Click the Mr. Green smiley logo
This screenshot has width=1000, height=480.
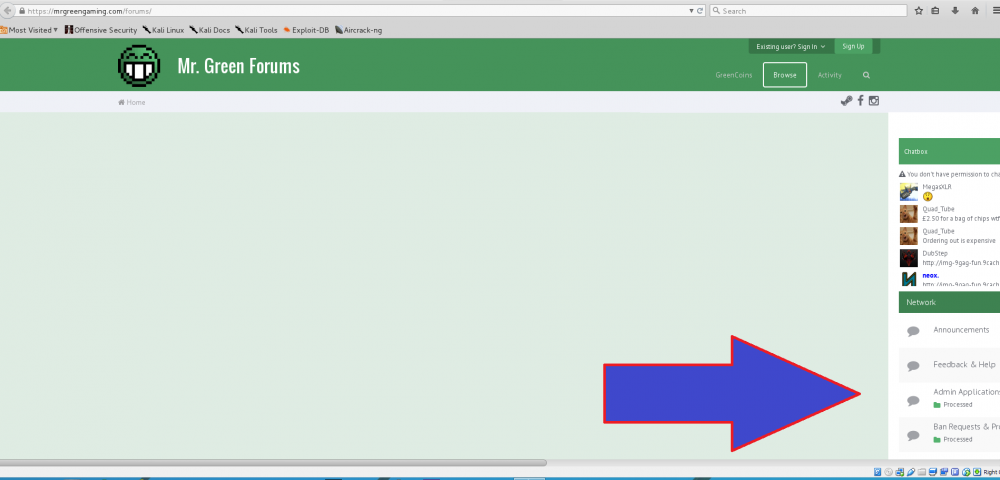(139, 66)
